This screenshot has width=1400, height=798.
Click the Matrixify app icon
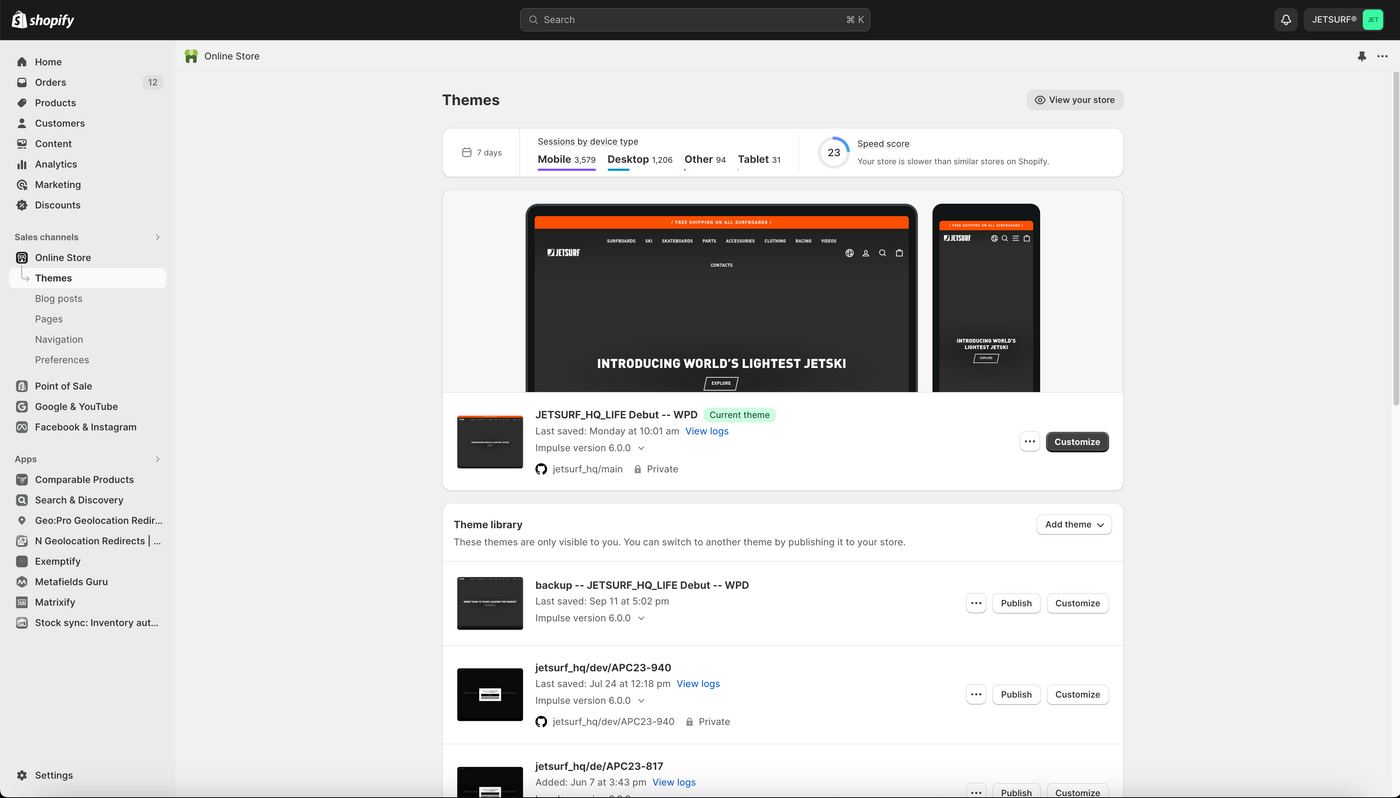pos(22,603)
